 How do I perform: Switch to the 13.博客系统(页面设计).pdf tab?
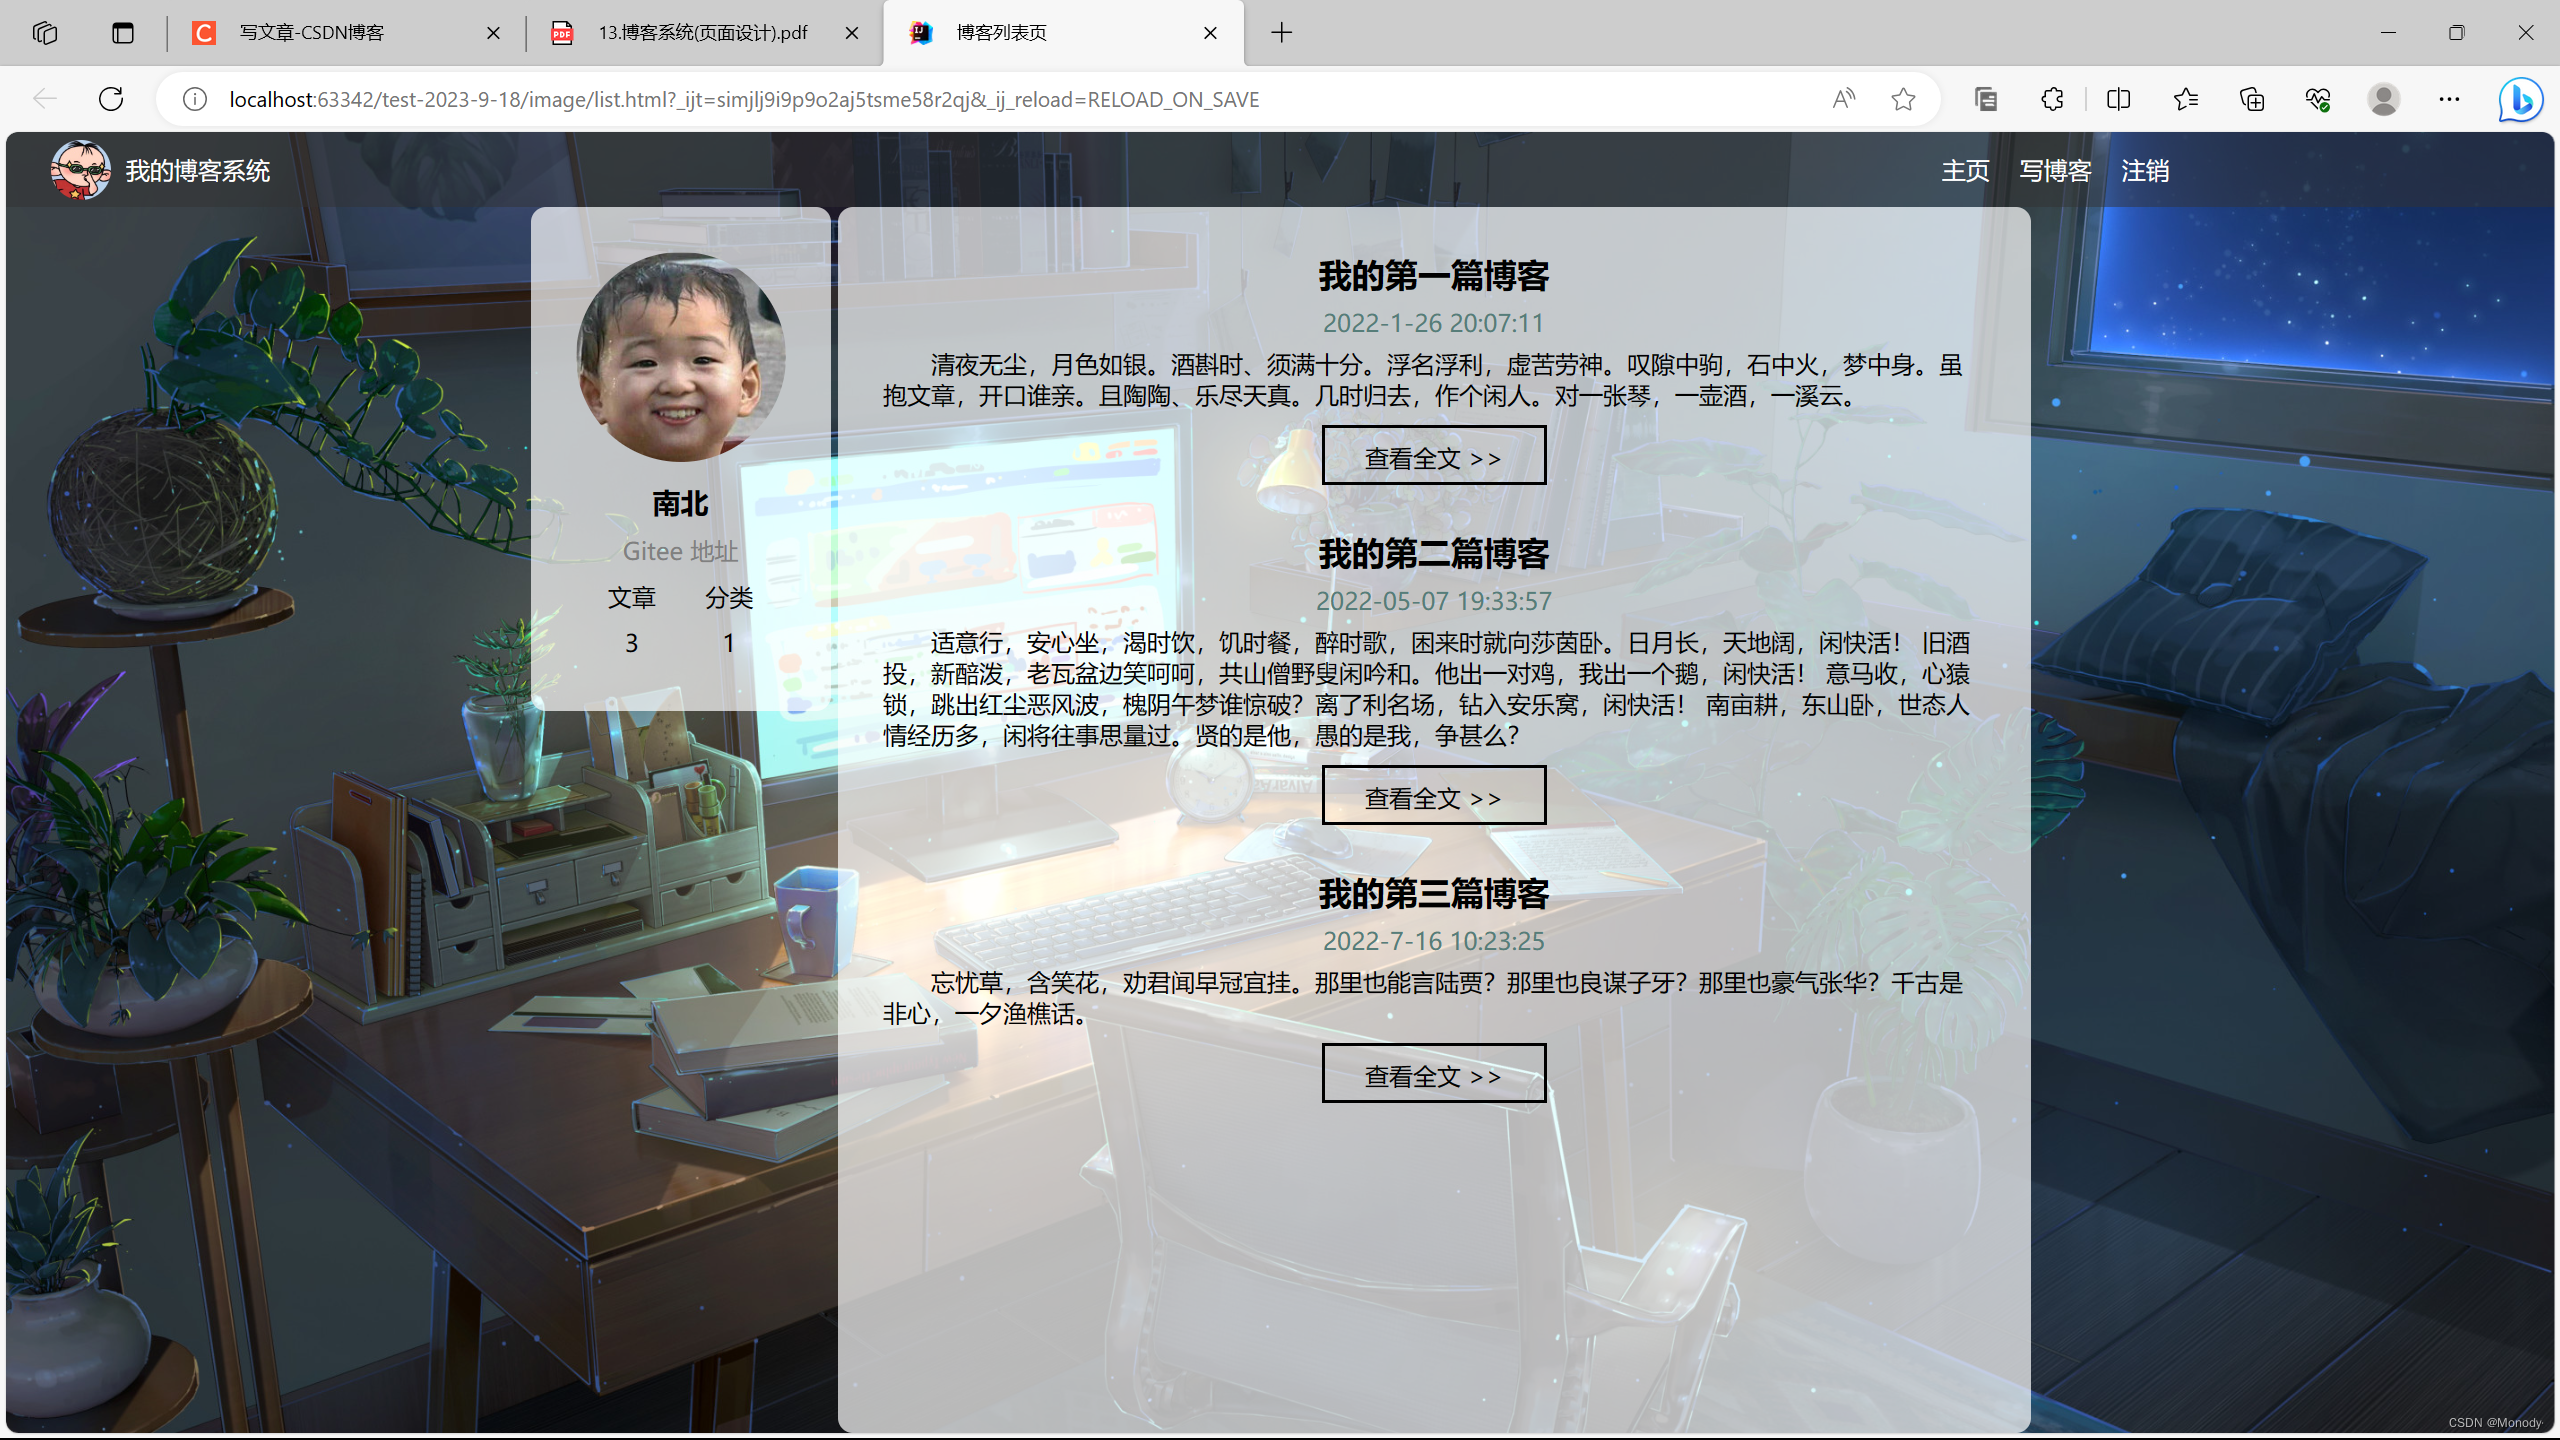tap(703, 33)
